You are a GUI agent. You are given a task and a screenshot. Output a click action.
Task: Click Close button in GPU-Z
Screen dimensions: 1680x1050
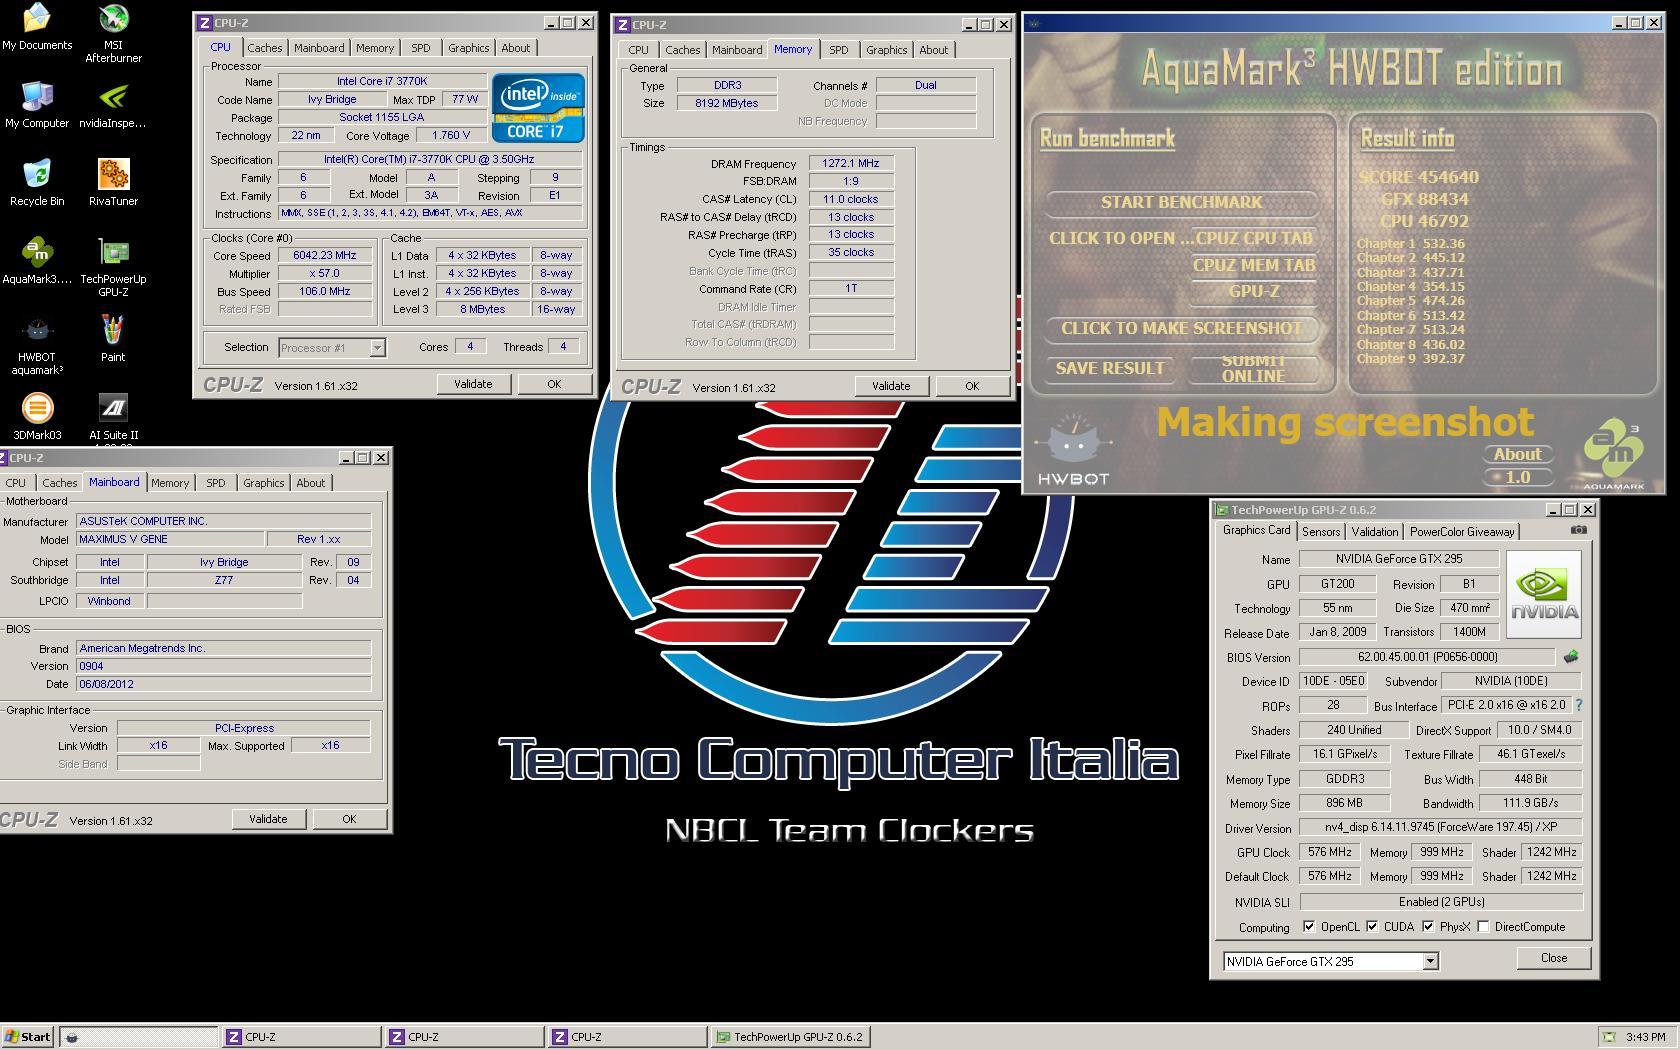[1554, 958]
